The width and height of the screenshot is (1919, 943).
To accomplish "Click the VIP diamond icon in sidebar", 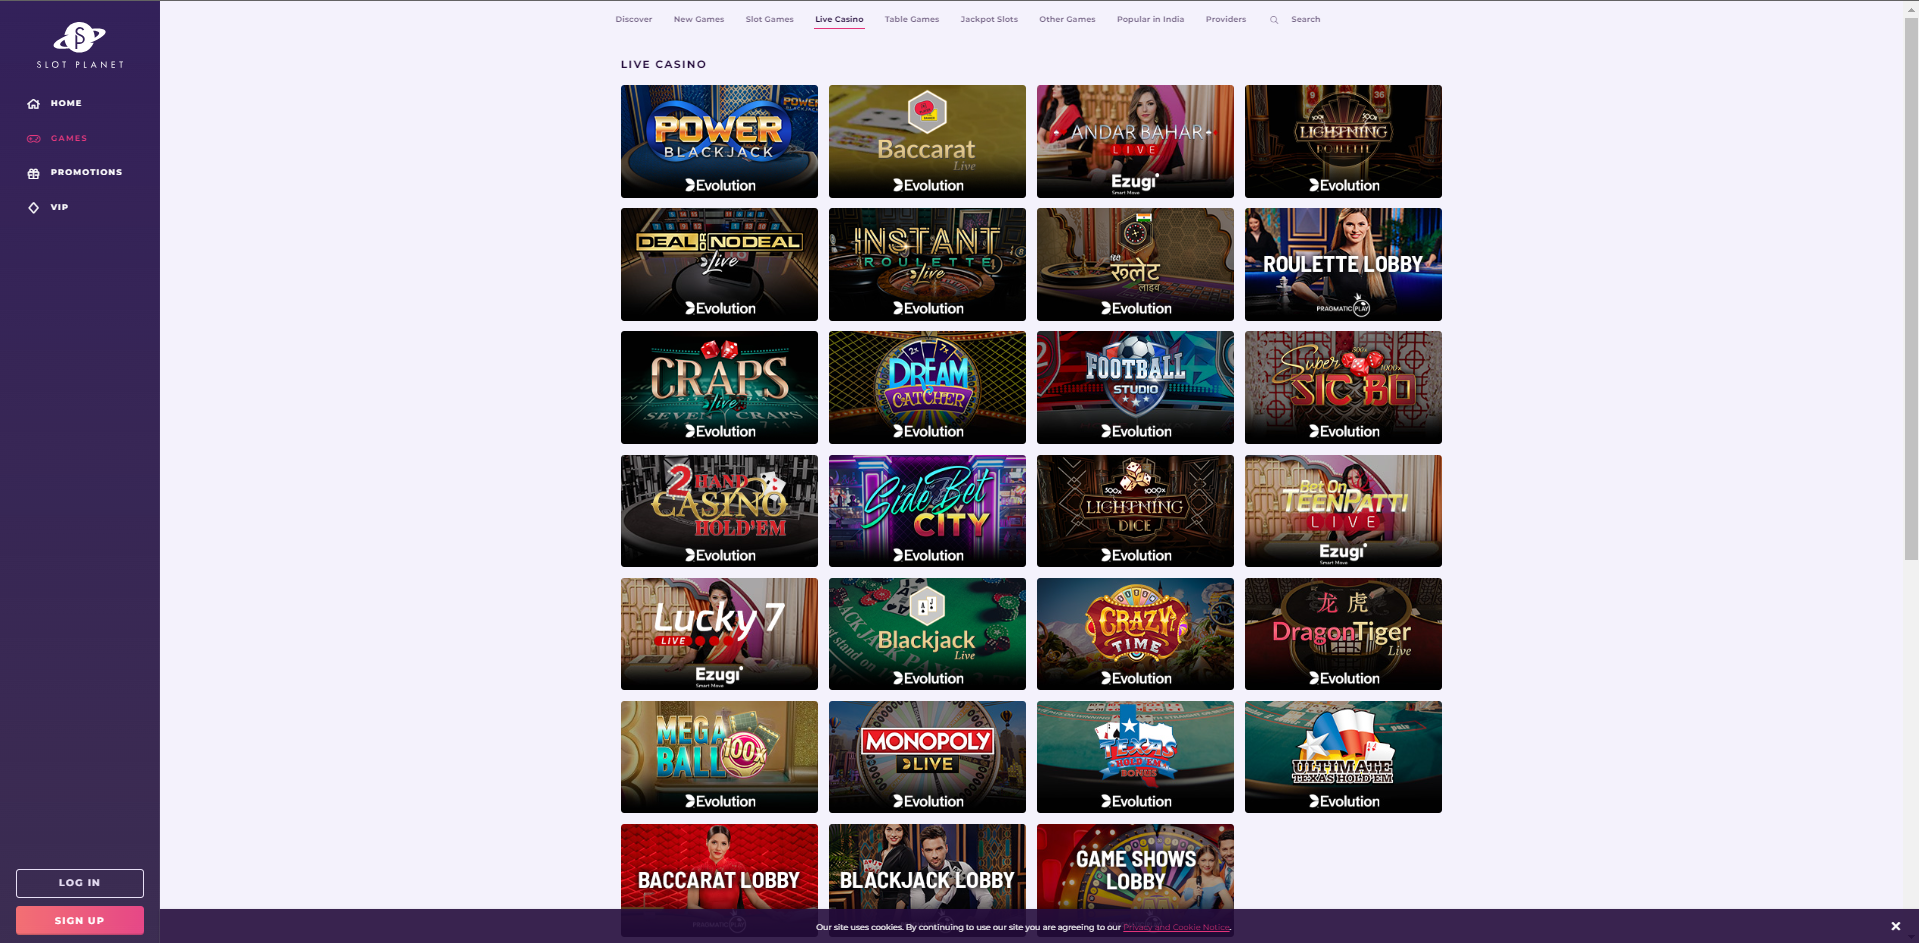I will click(x=34, y=208).
